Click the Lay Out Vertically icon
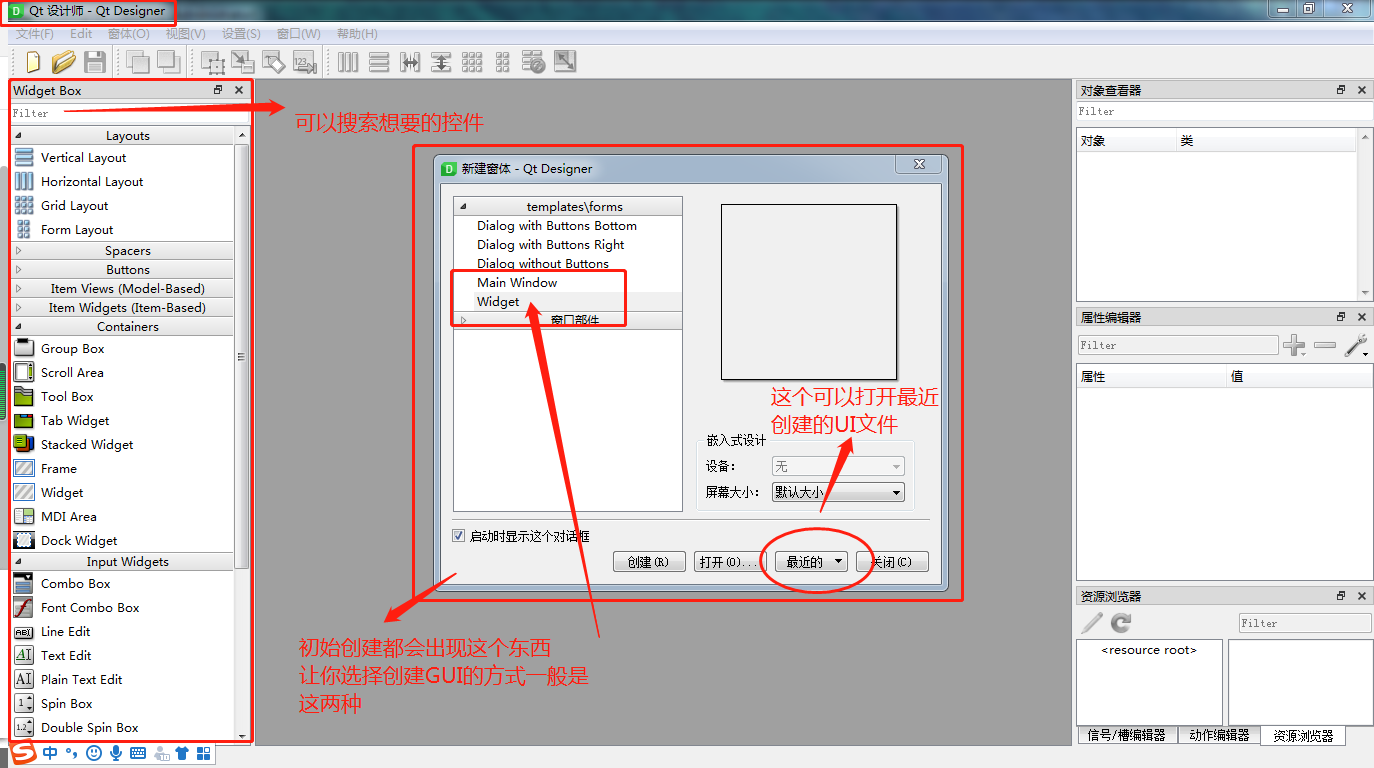1374x768 pixels. 377,62
